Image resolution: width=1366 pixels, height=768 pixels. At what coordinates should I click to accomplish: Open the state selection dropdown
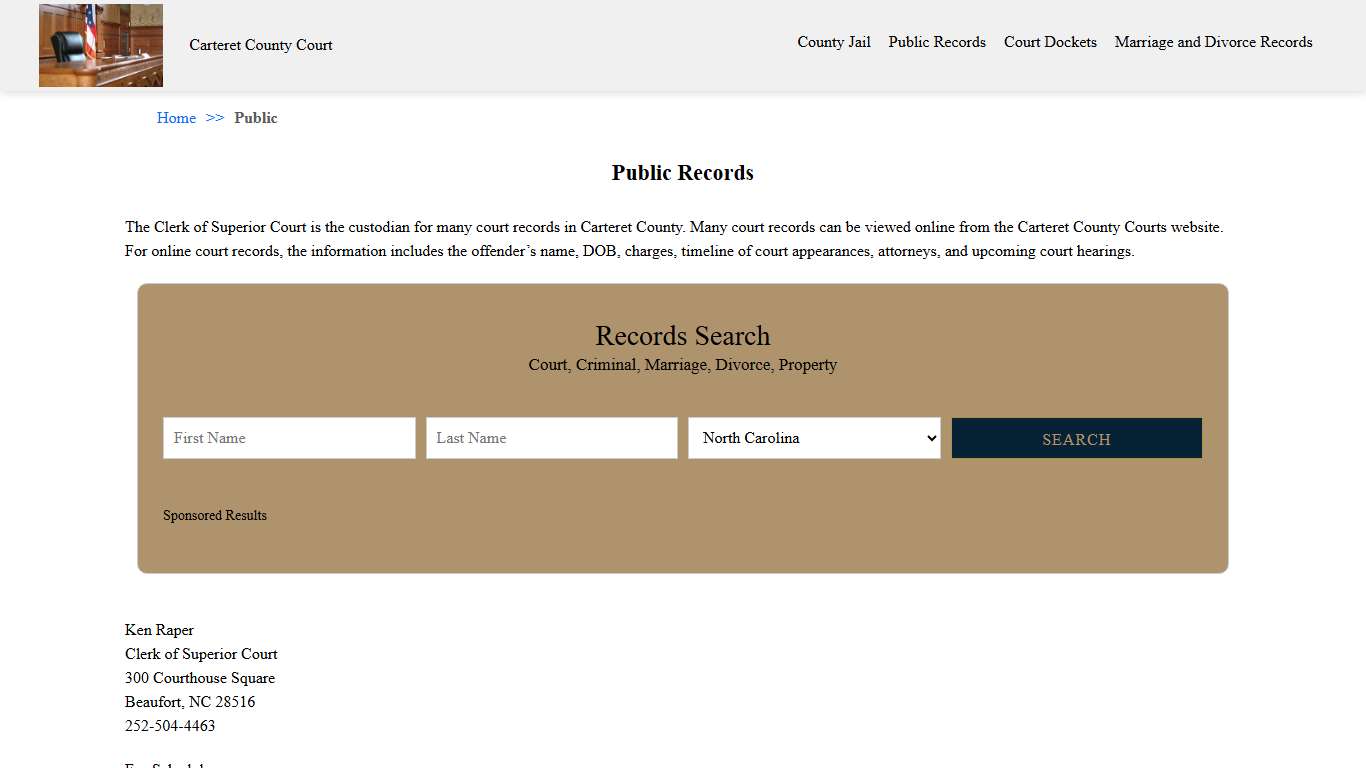point(813,438)
